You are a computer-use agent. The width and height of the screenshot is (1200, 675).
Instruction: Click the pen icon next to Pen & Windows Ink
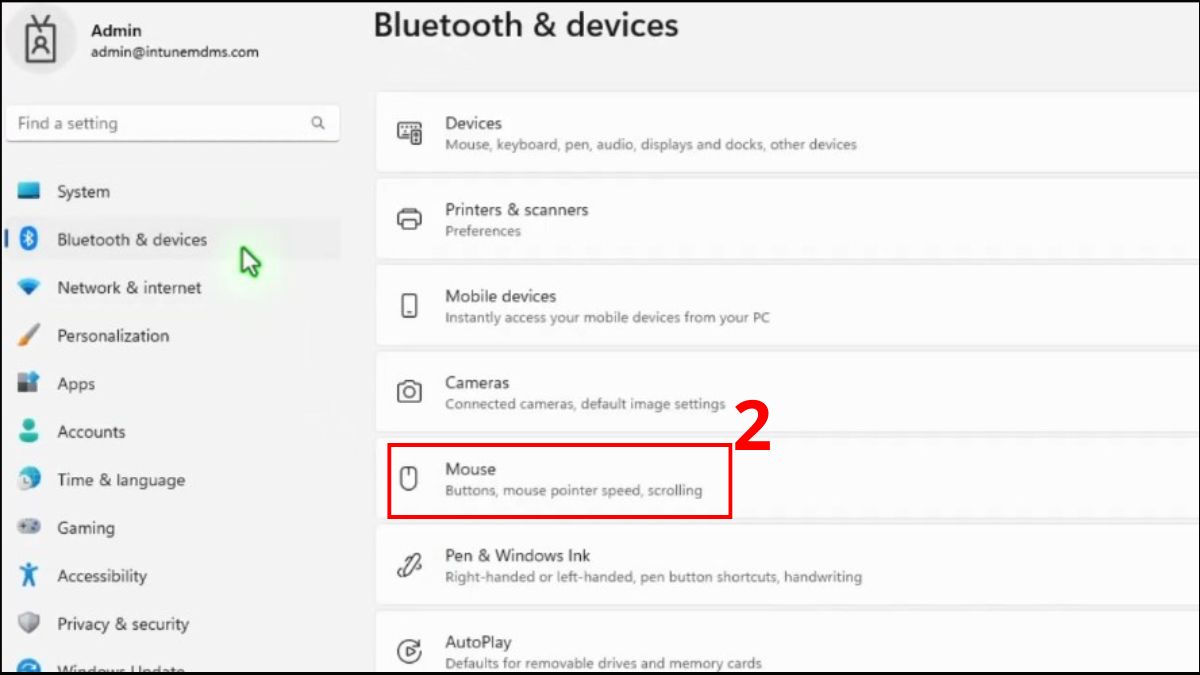(x=409, y=565)
